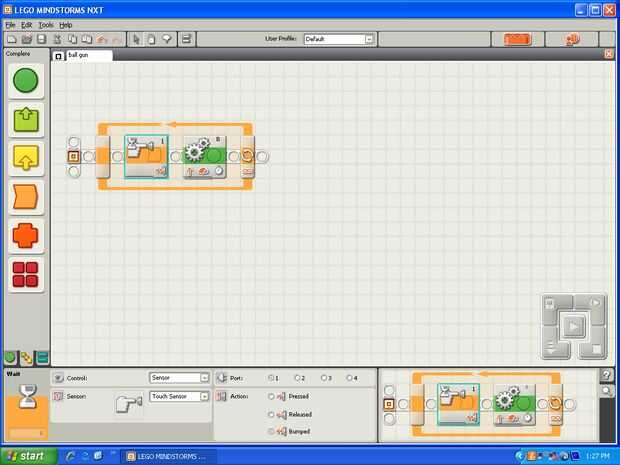Click the Open Program folder icon
The image size is (620, 465).
pos(26,39)
